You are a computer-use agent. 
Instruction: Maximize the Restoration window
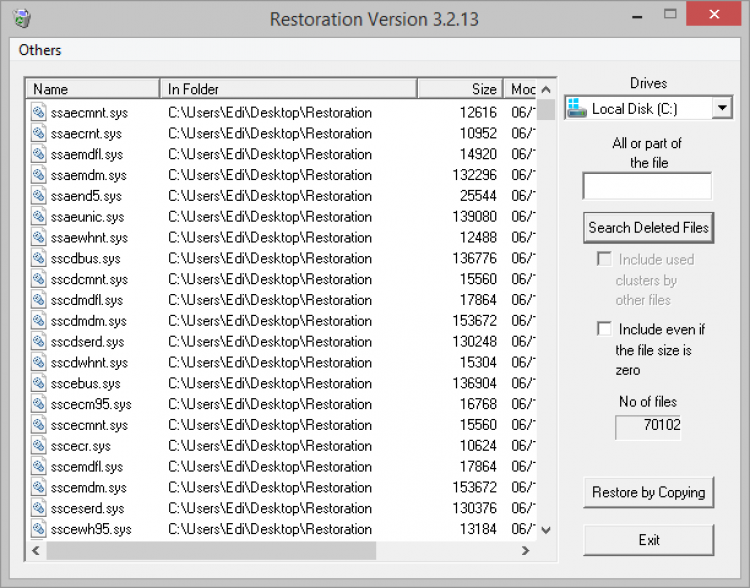[x=670, y=14]
